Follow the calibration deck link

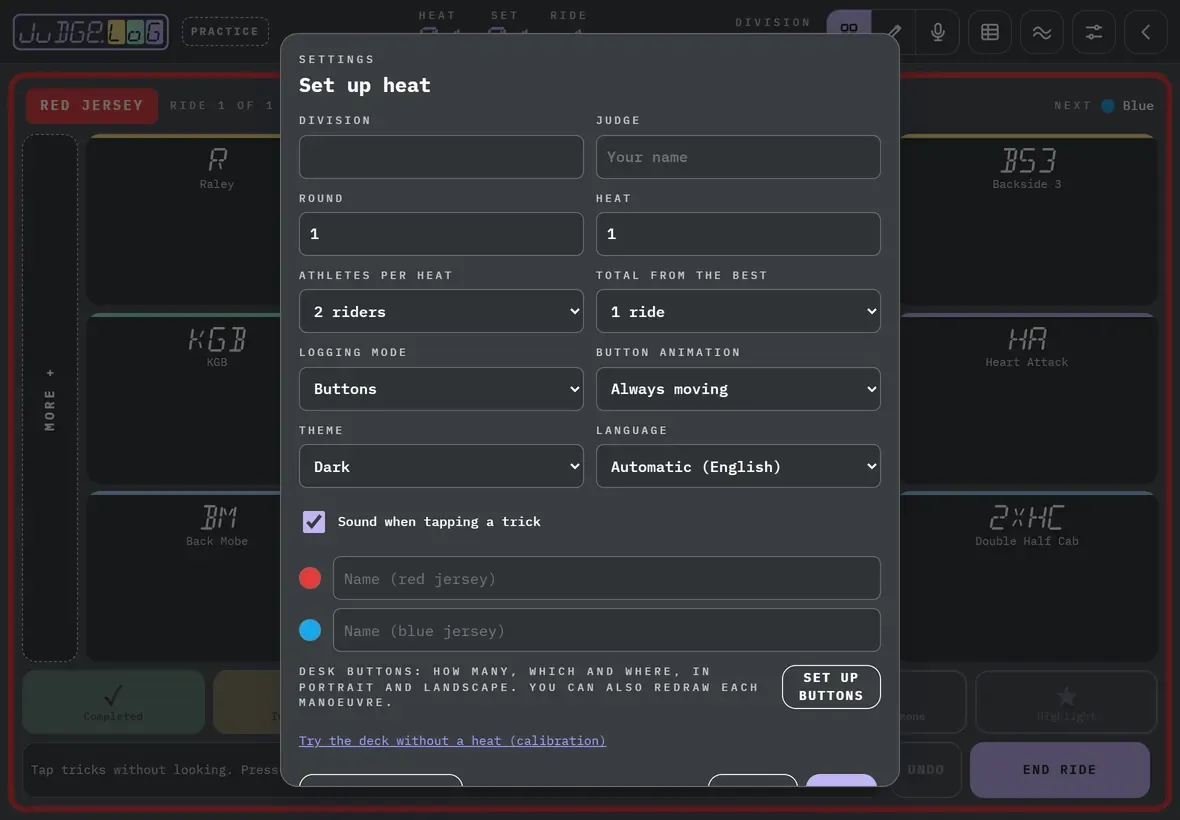[x=452, y=740]
